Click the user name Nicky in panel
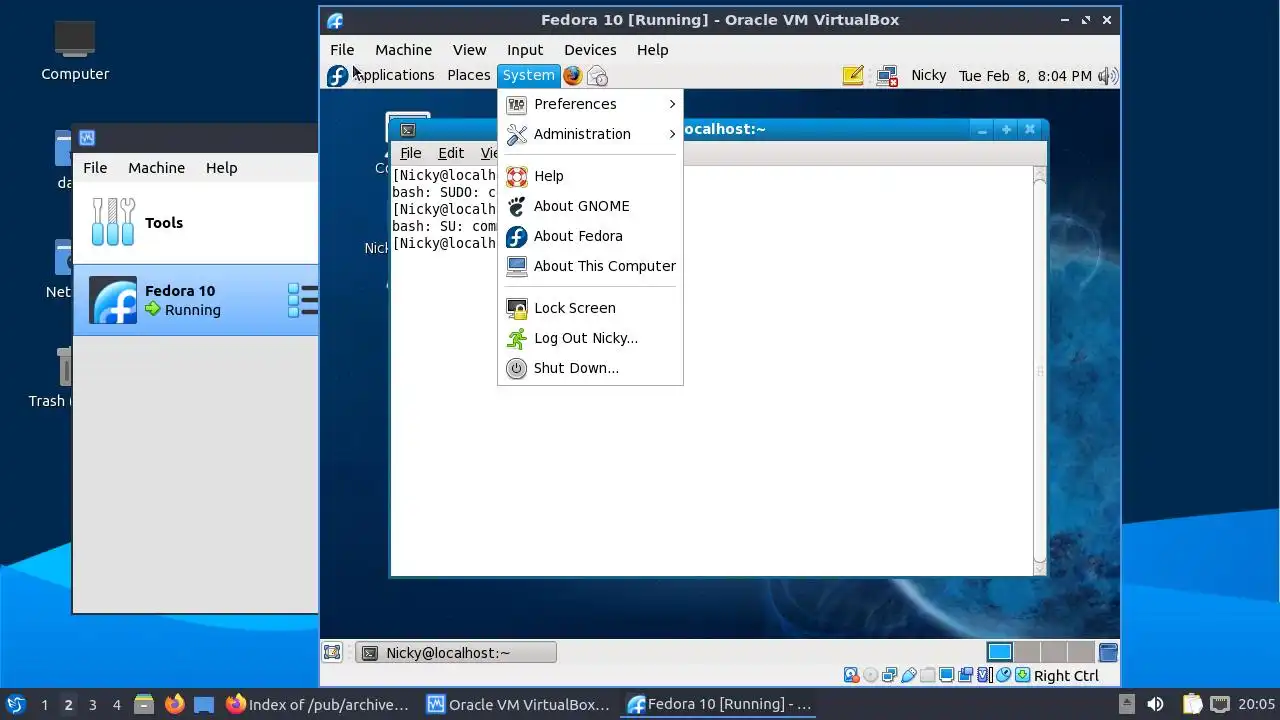 pos(929,75)
